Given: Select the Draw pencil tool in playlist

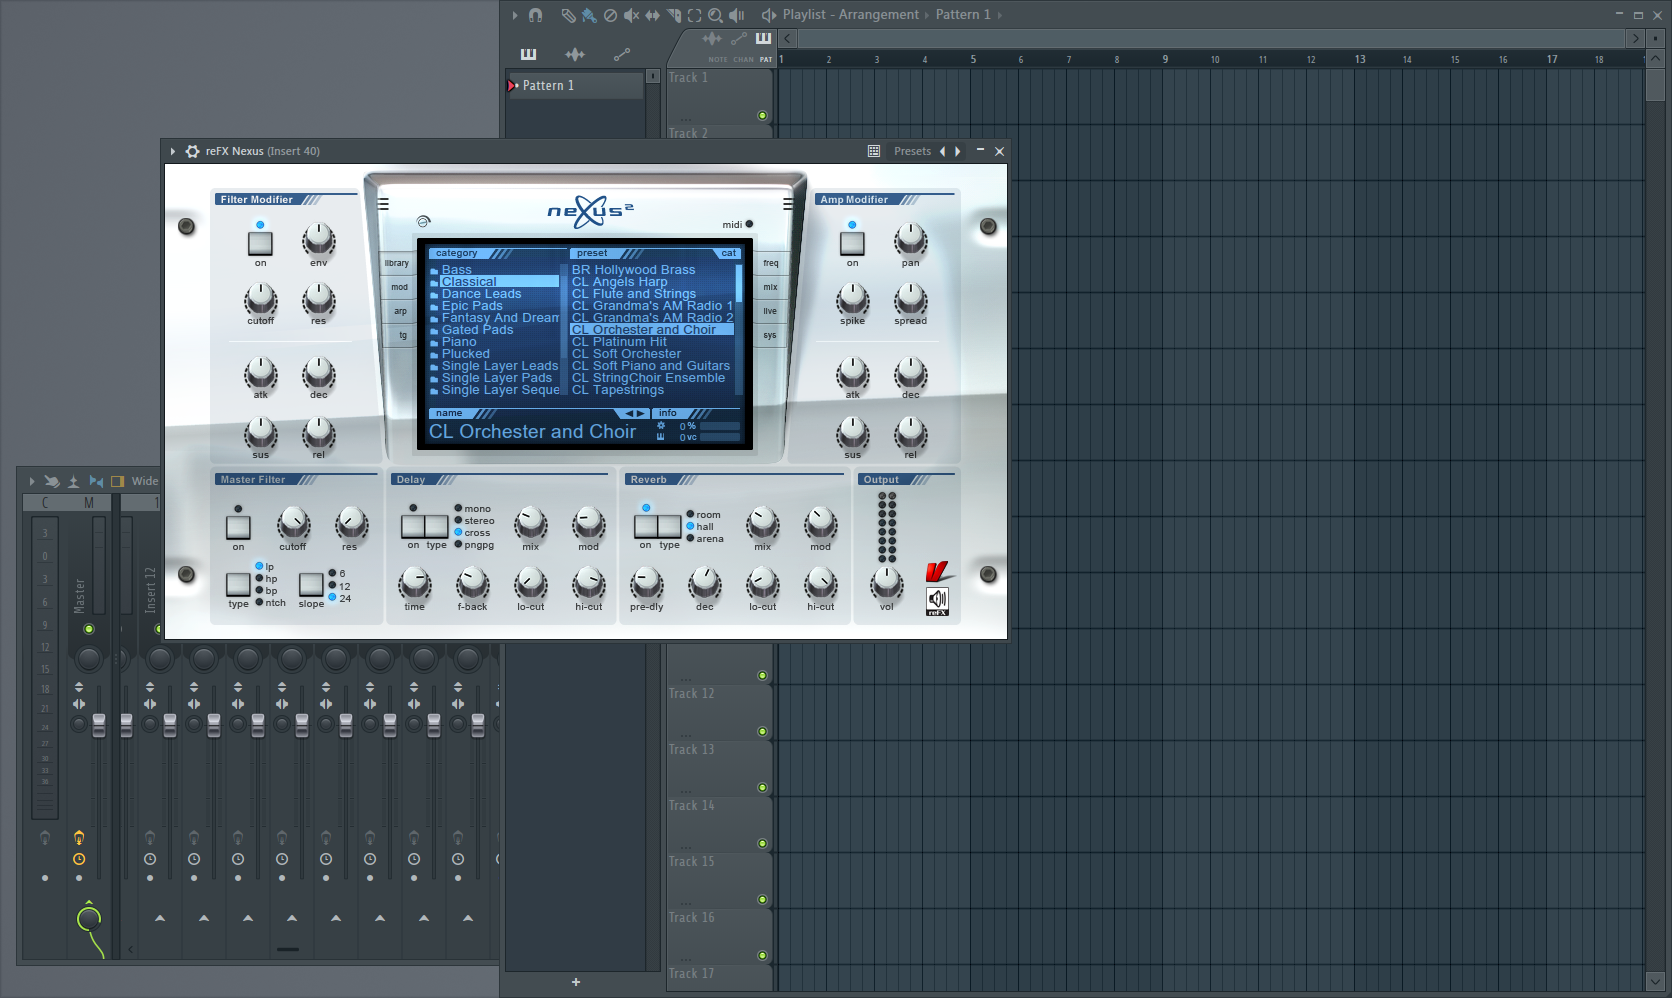Looking at the screenshot, I should [568, 15].
